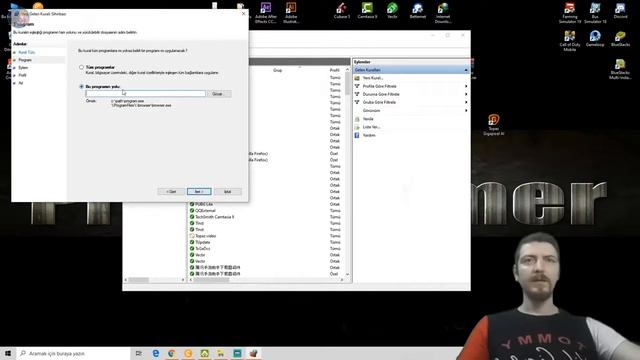Collapse the 'Gelen Kuralları' actions section

[x=466, y=70]
